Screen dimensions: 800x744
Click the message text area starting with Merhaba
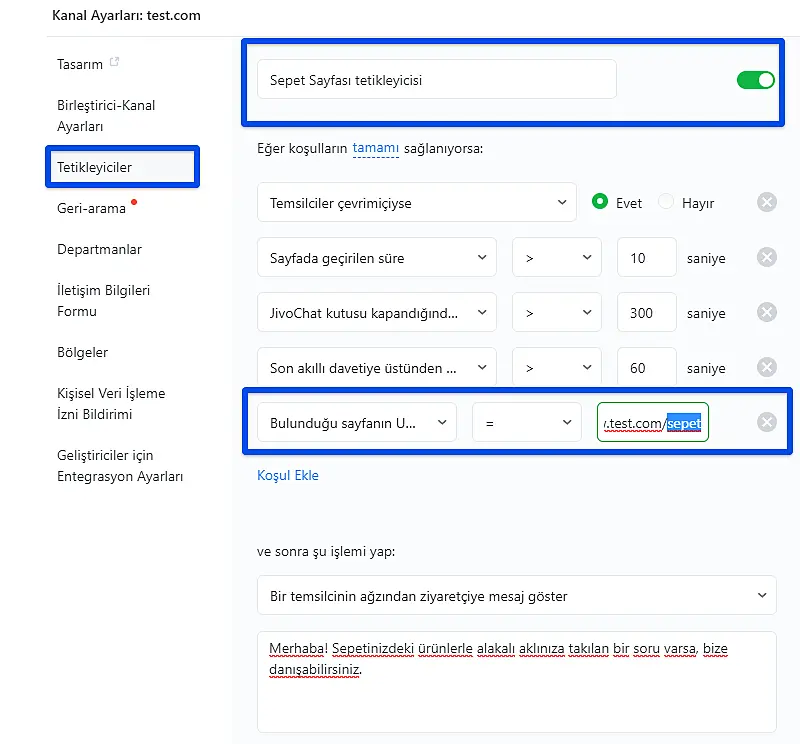[x=516, y=680]
